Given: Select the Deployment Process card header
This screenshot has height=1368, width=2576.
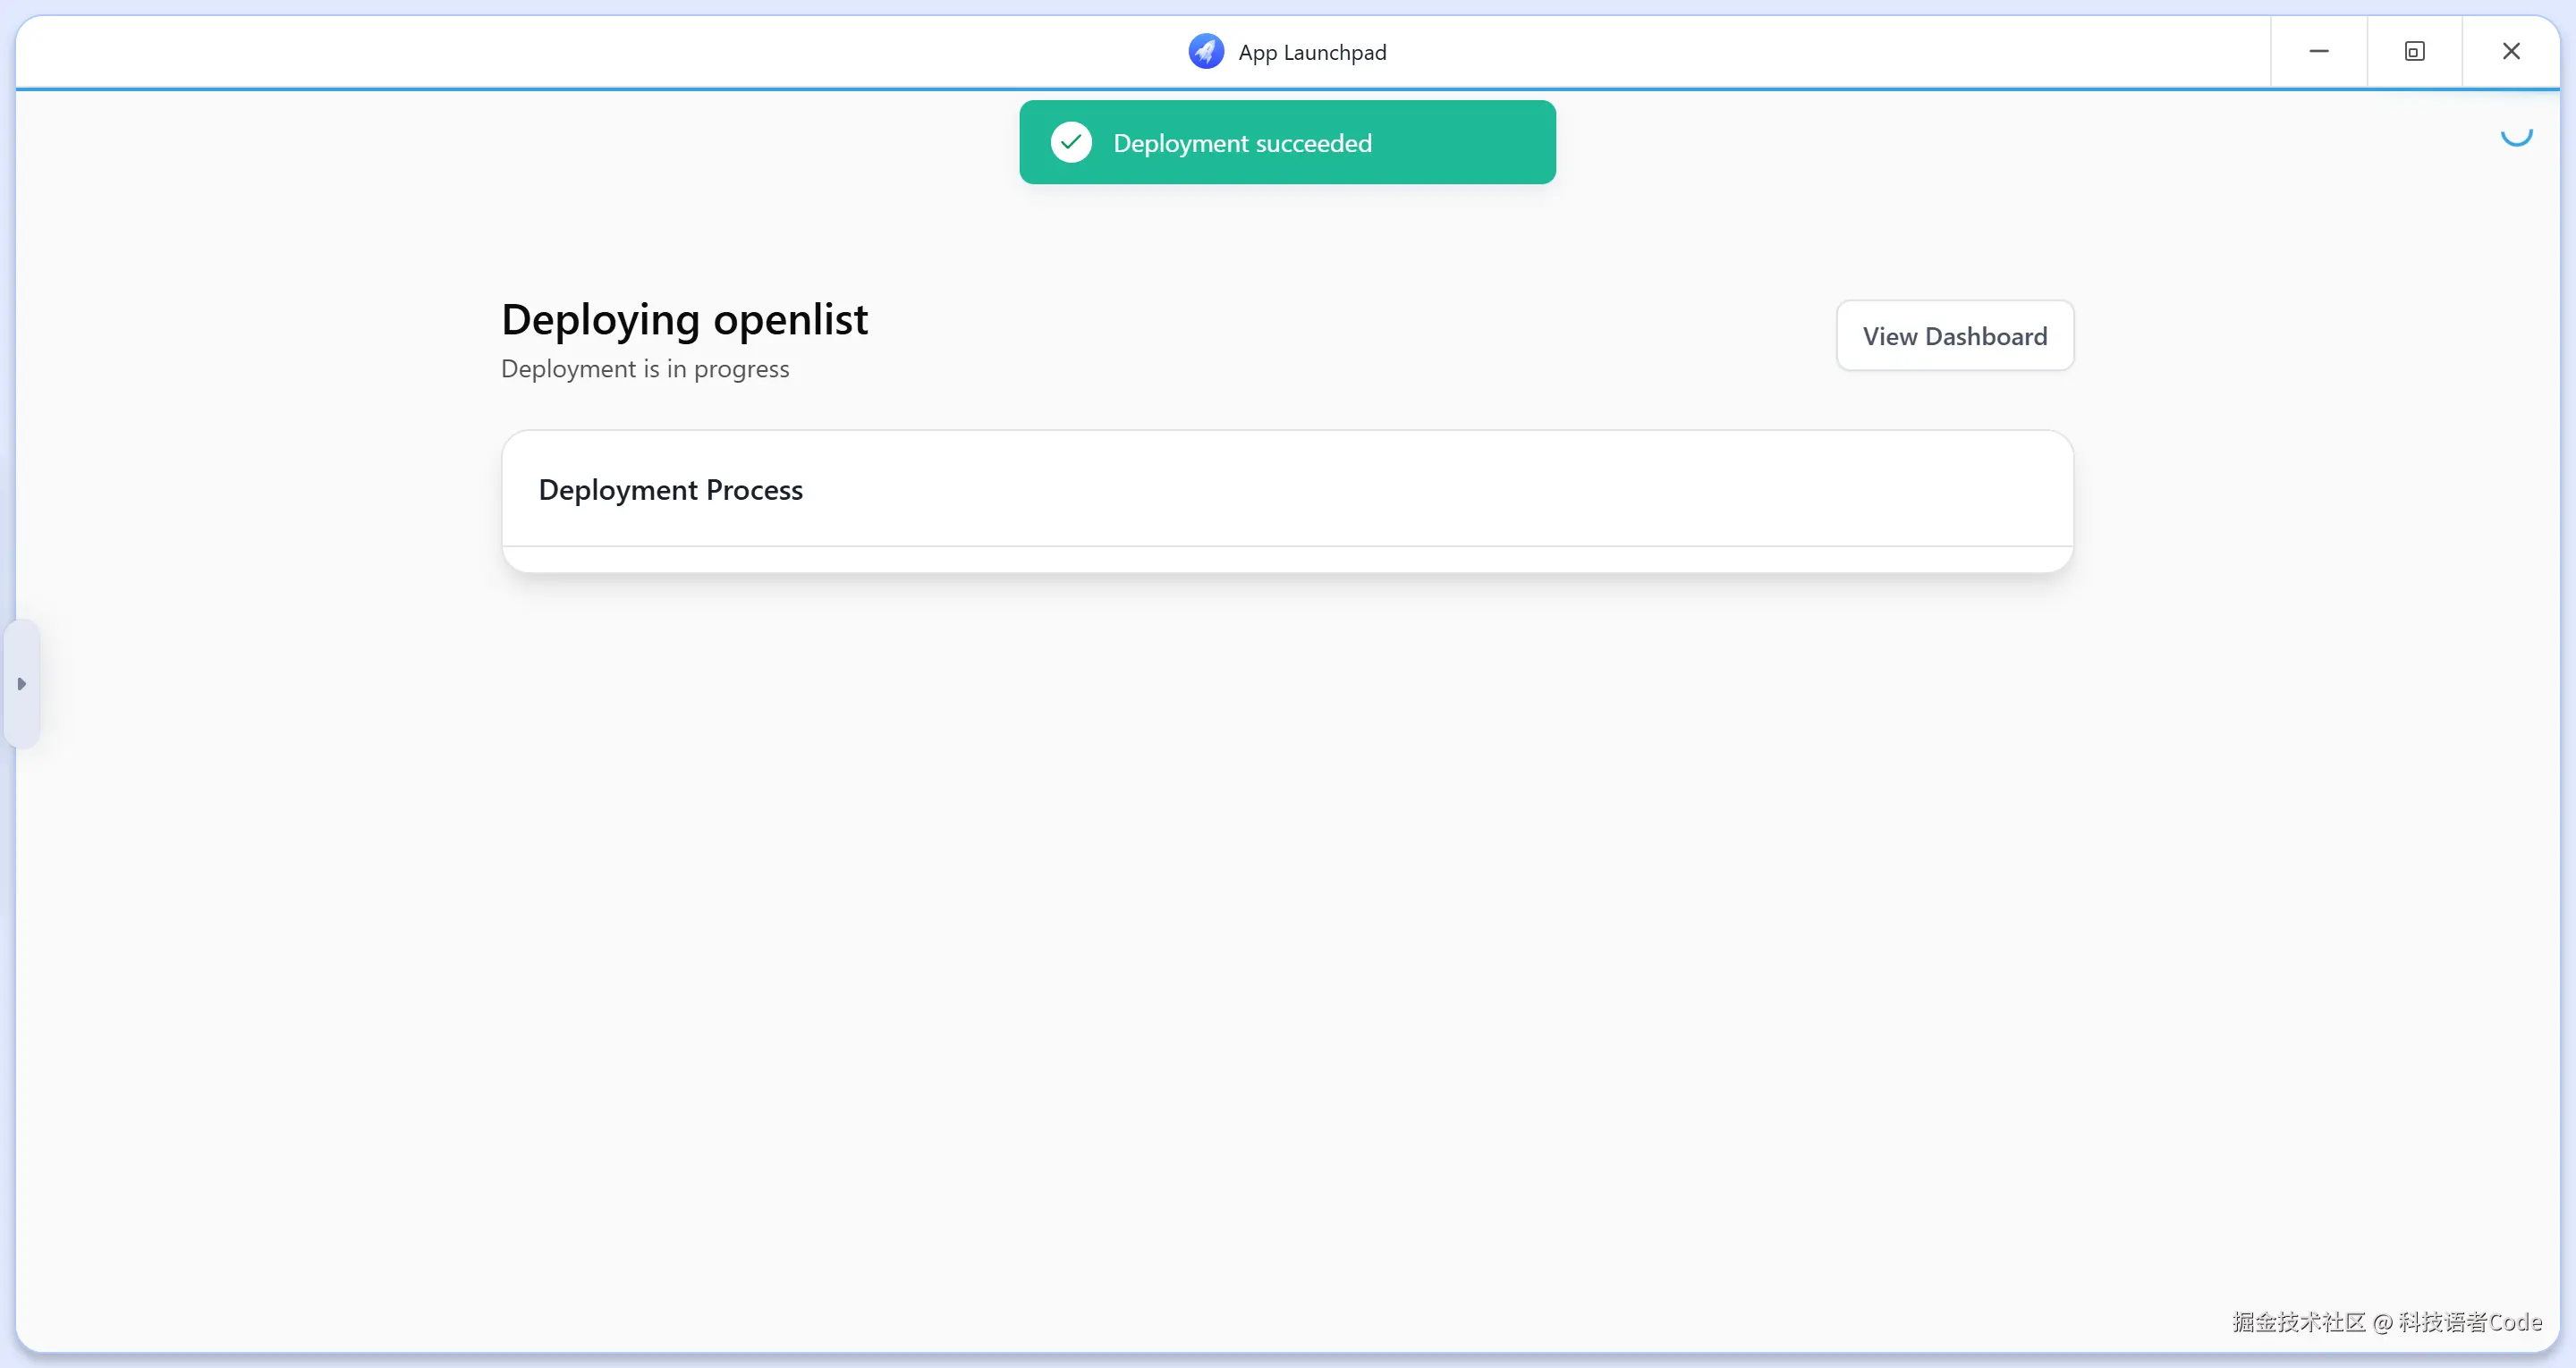Looking at the screenshot, I should [x=670, y=490].
